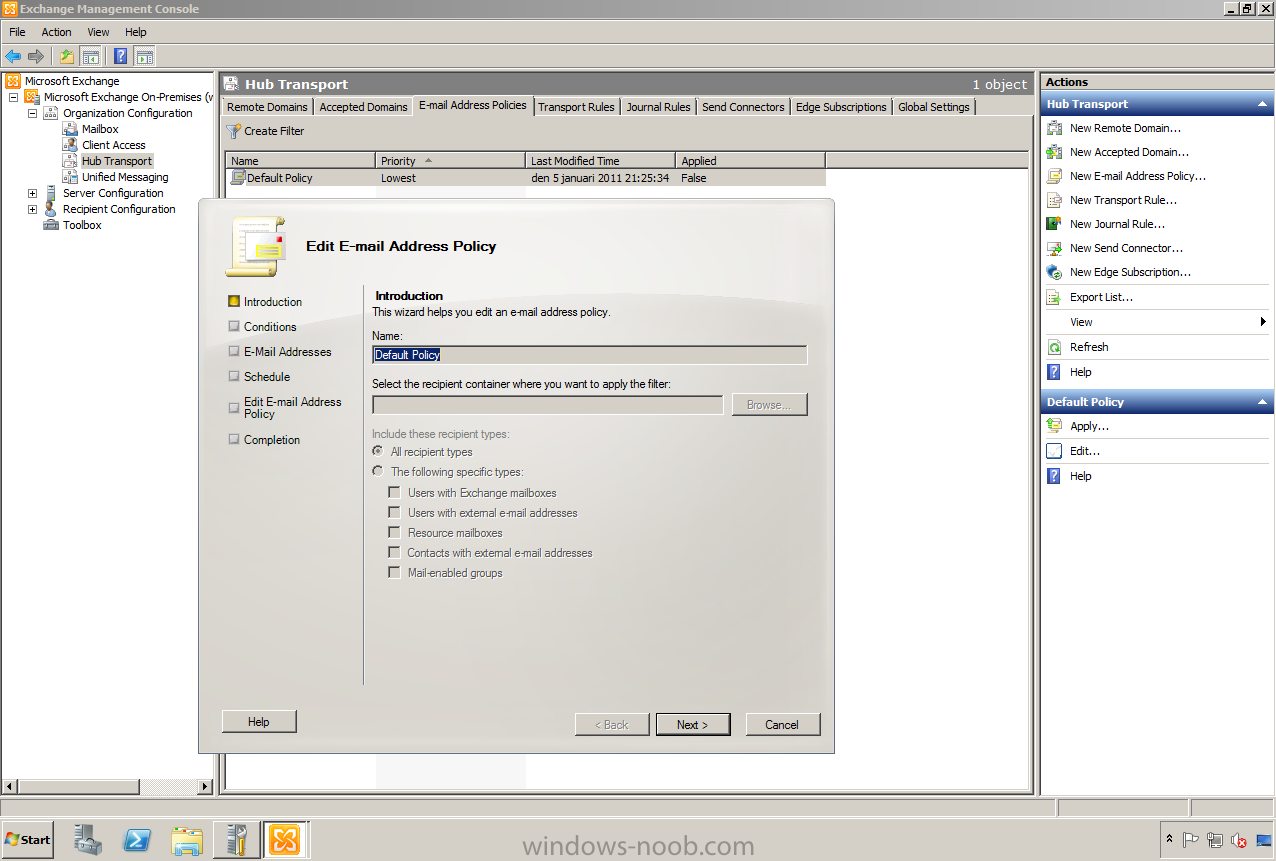Click the New Accepted Domain action icon
The width and height of the screenshot is (1276, 861).
pyautogui.click(x=1054, y=152)
